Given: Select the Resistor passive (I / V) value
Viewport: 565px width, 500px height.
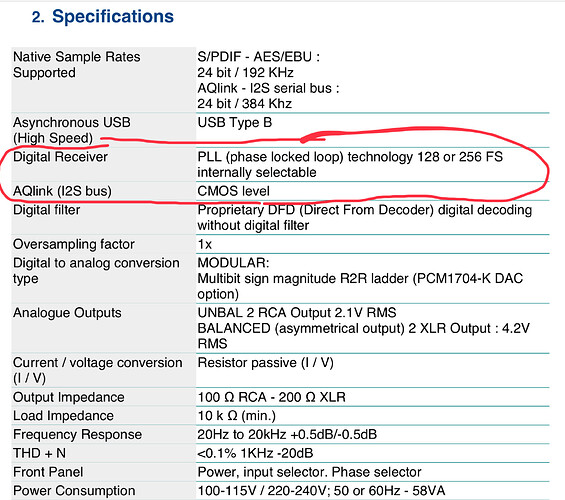Looking at the screenshot, I should coord(265,362).
